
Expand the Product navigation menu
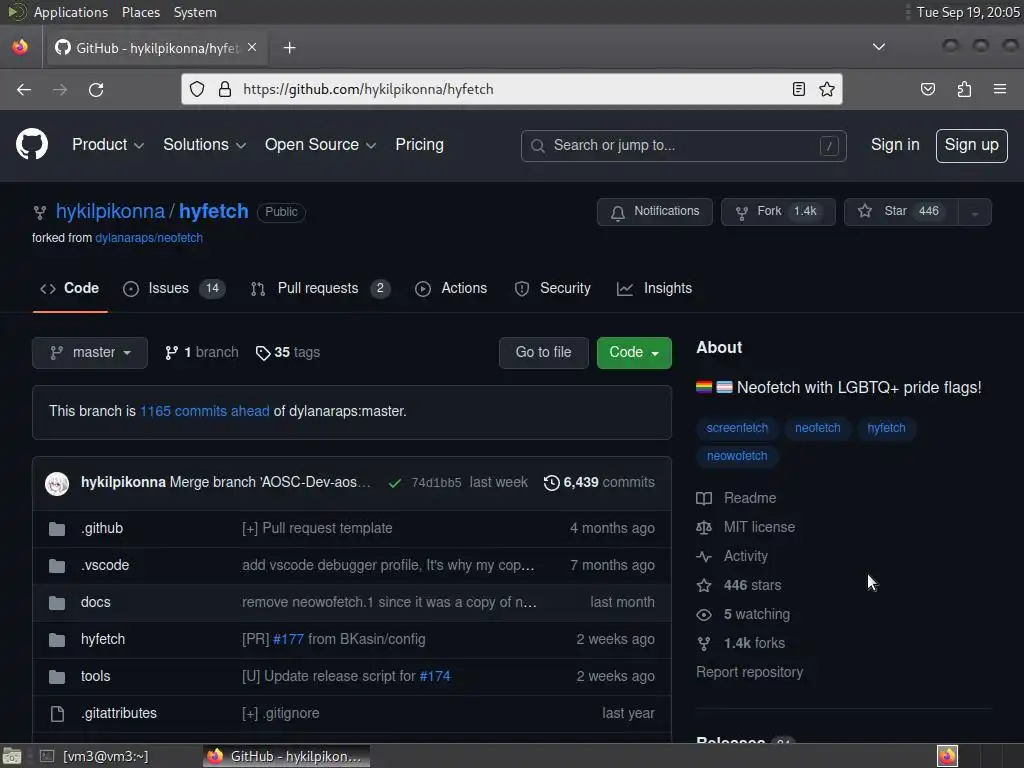click(x=108, y=144)
